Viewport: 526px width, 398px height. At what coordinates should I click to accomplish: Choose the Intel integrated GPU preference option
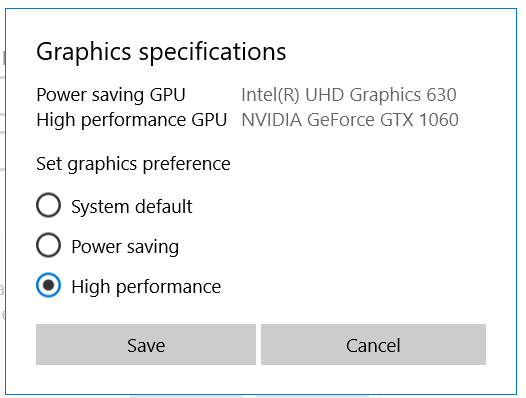tap(48, 245)
